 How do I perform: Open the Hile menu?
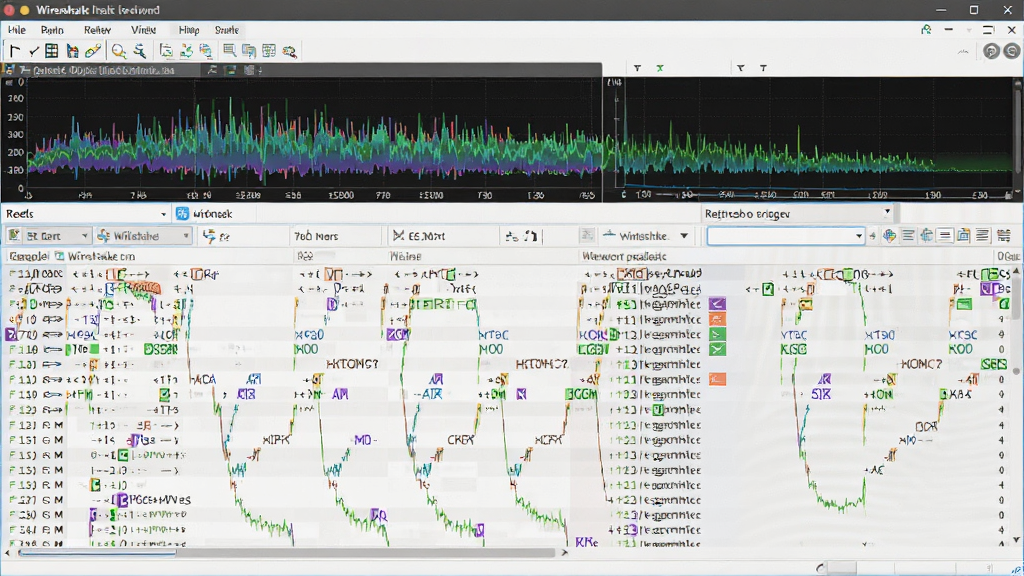click(x=17, y=30)
